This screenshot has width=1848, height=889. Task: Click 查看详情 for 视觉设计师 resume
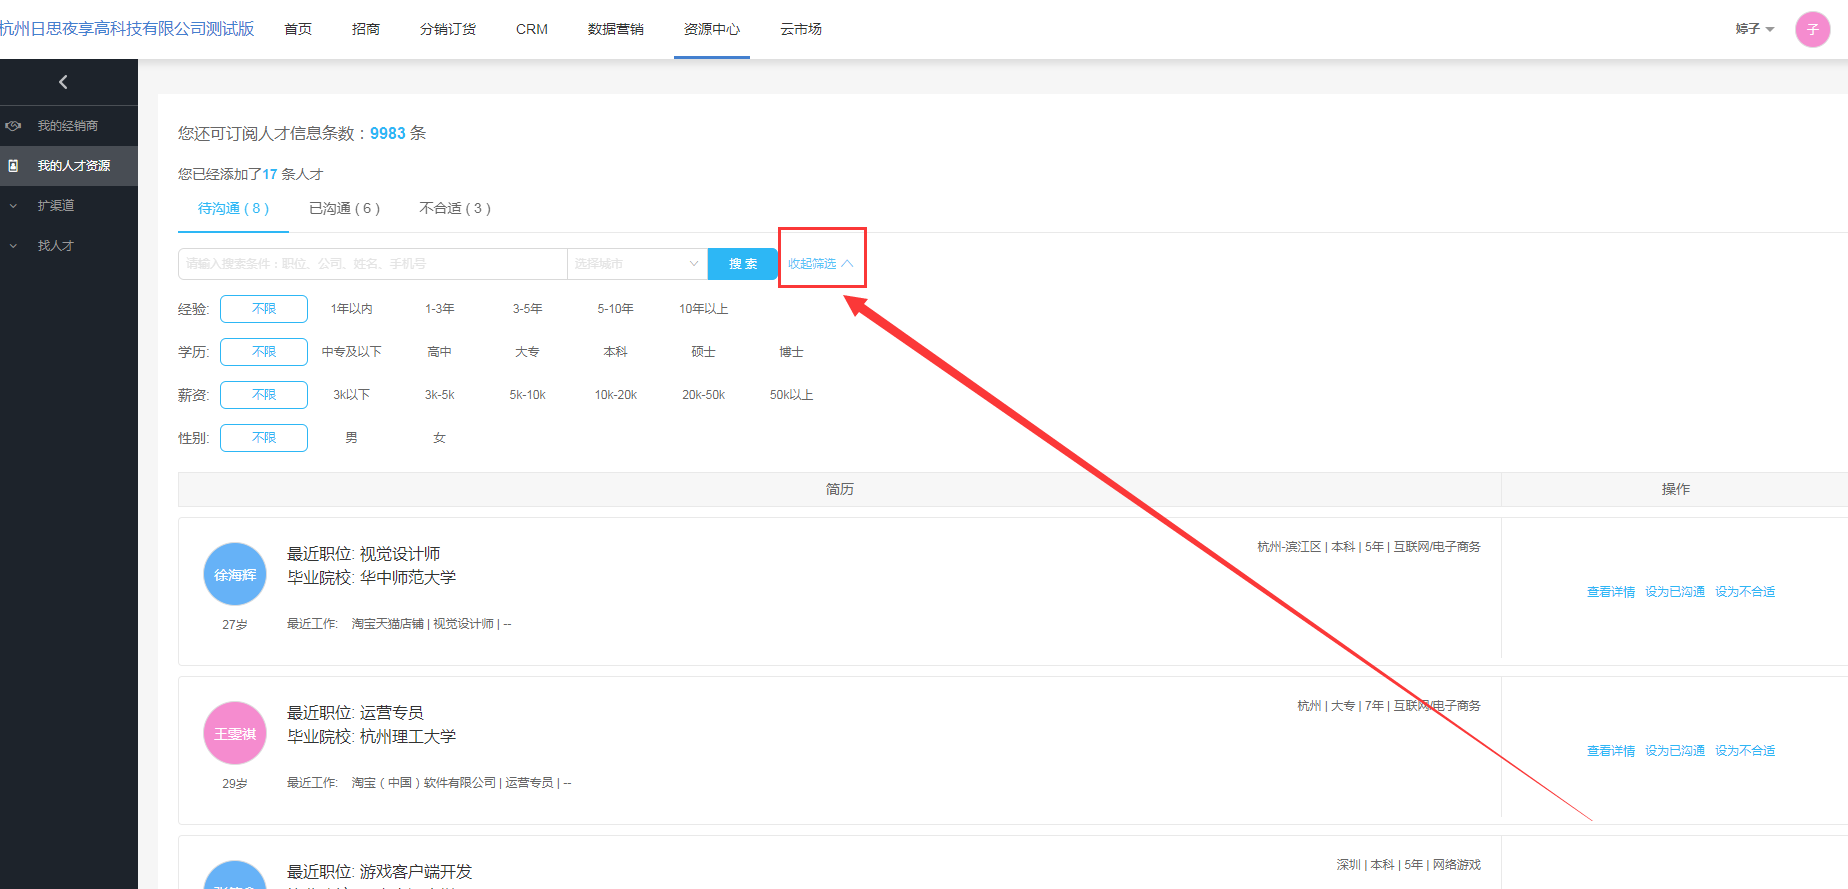click(1610, 592)
